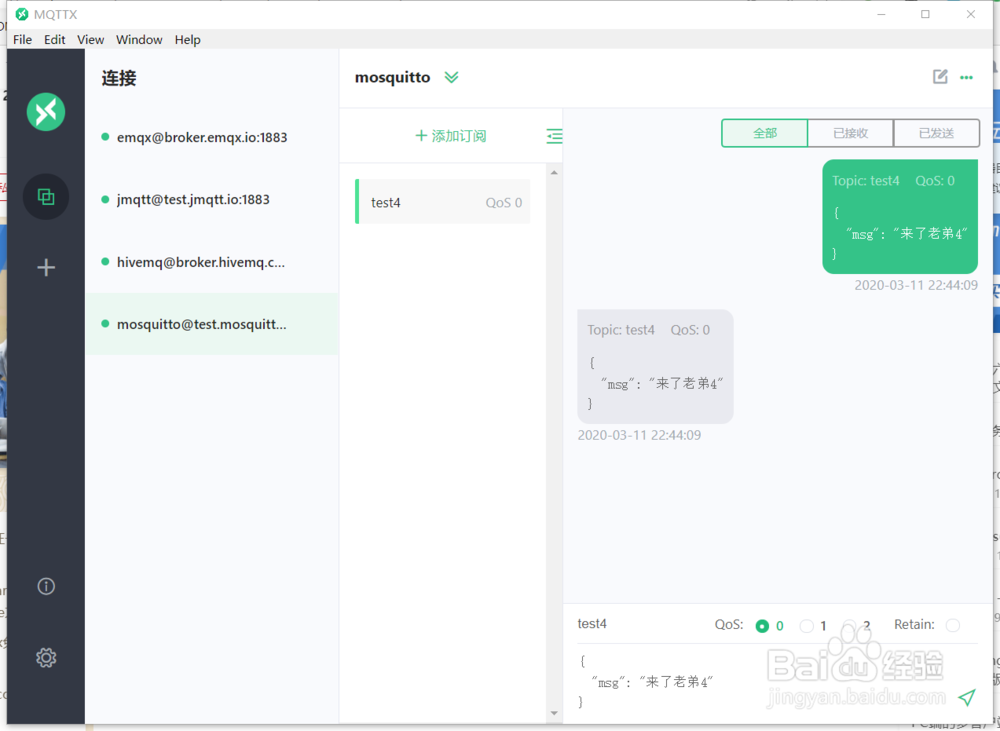1000x731 pixels.
Task: Click MQTTX app icon in title bar
Action: tap(22, 14)
